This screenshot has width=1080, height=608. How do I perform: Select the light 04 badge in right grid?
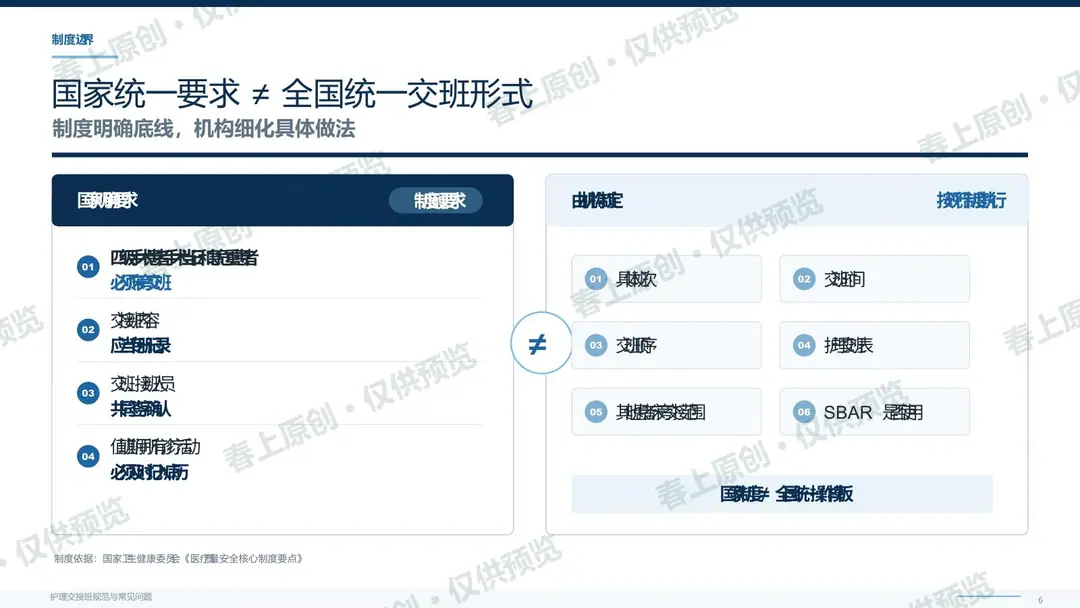click(804, 345)
